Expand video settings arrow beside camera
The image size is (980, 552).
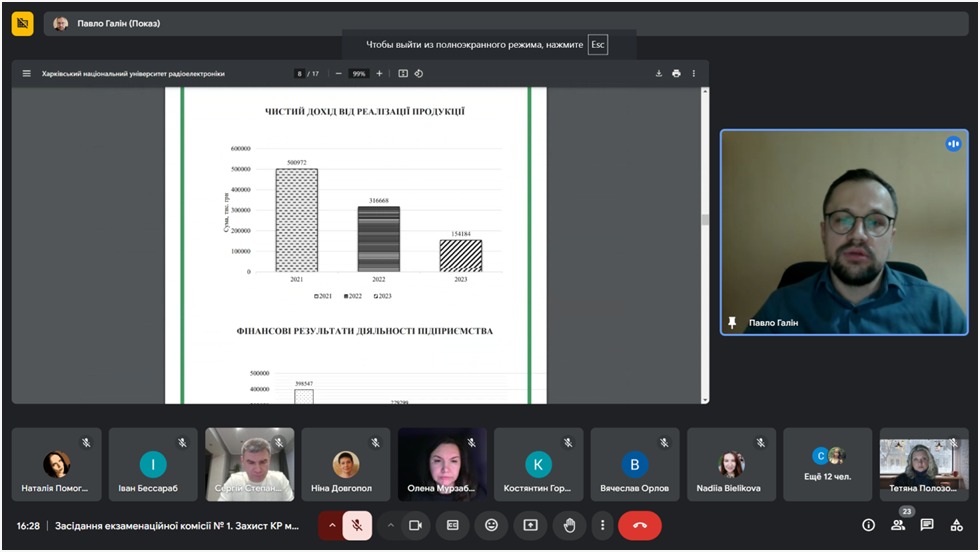390,525
